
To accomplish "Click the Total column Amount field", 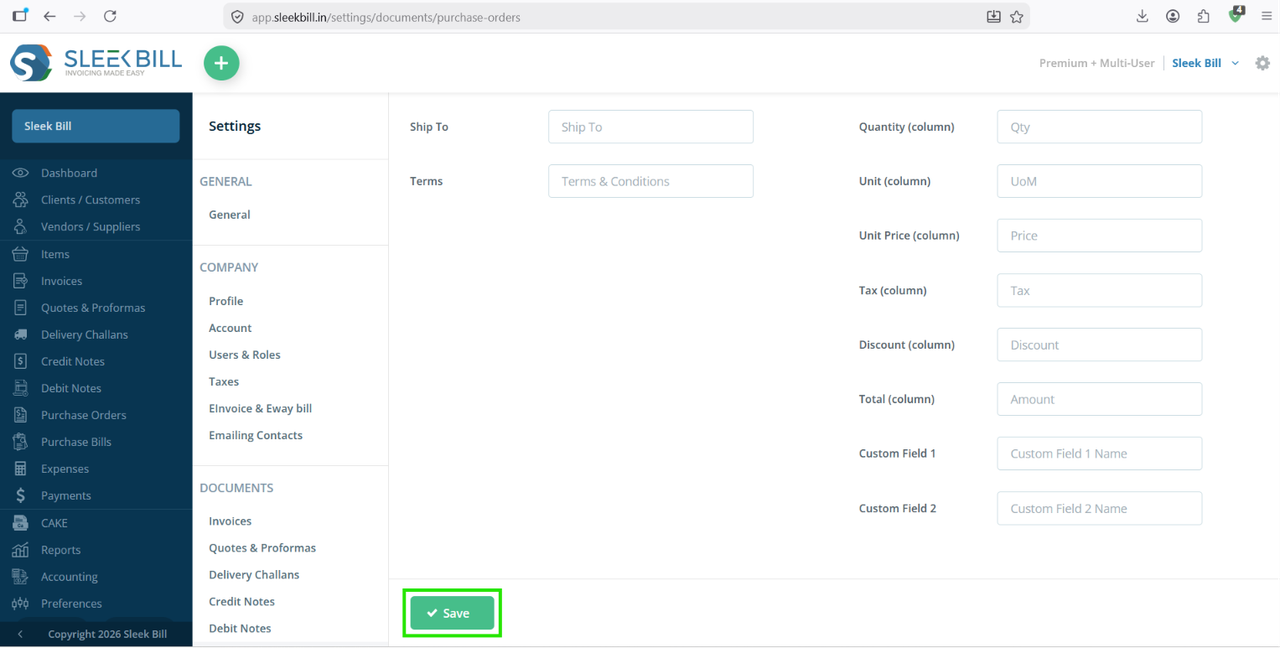I will 1099,399.
